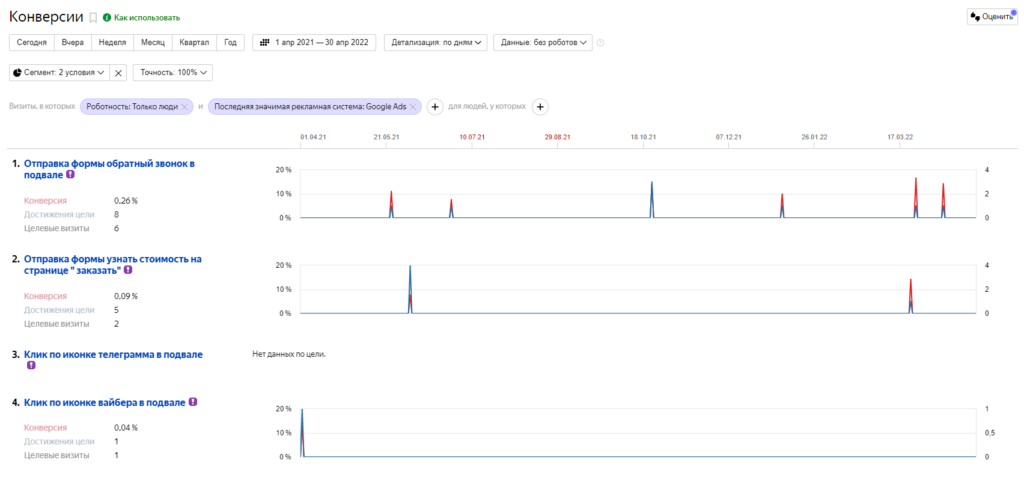1024x481 pixels.
Task: Click Целевые визиты value 6 of goal 1
Action: pyautogui.click(x=116, y=228)
